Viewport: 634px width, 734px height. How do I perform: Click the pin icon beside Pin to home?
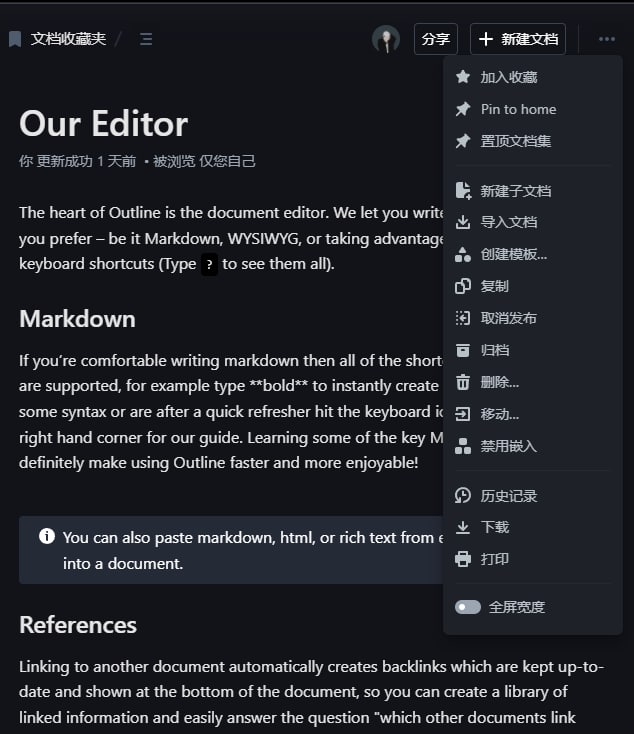point(462,109)
